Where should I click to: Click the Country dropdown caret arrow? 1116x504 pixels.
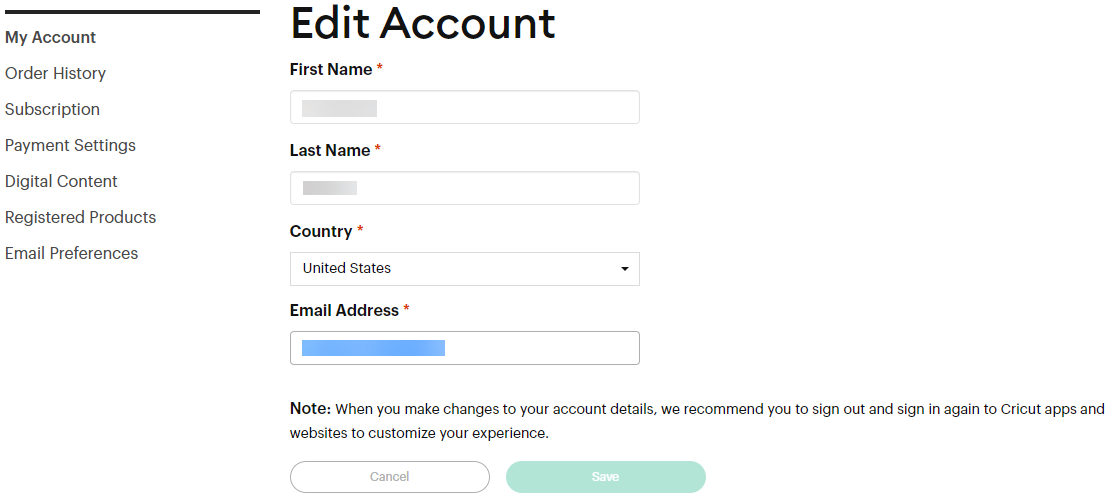pos(625,269)
